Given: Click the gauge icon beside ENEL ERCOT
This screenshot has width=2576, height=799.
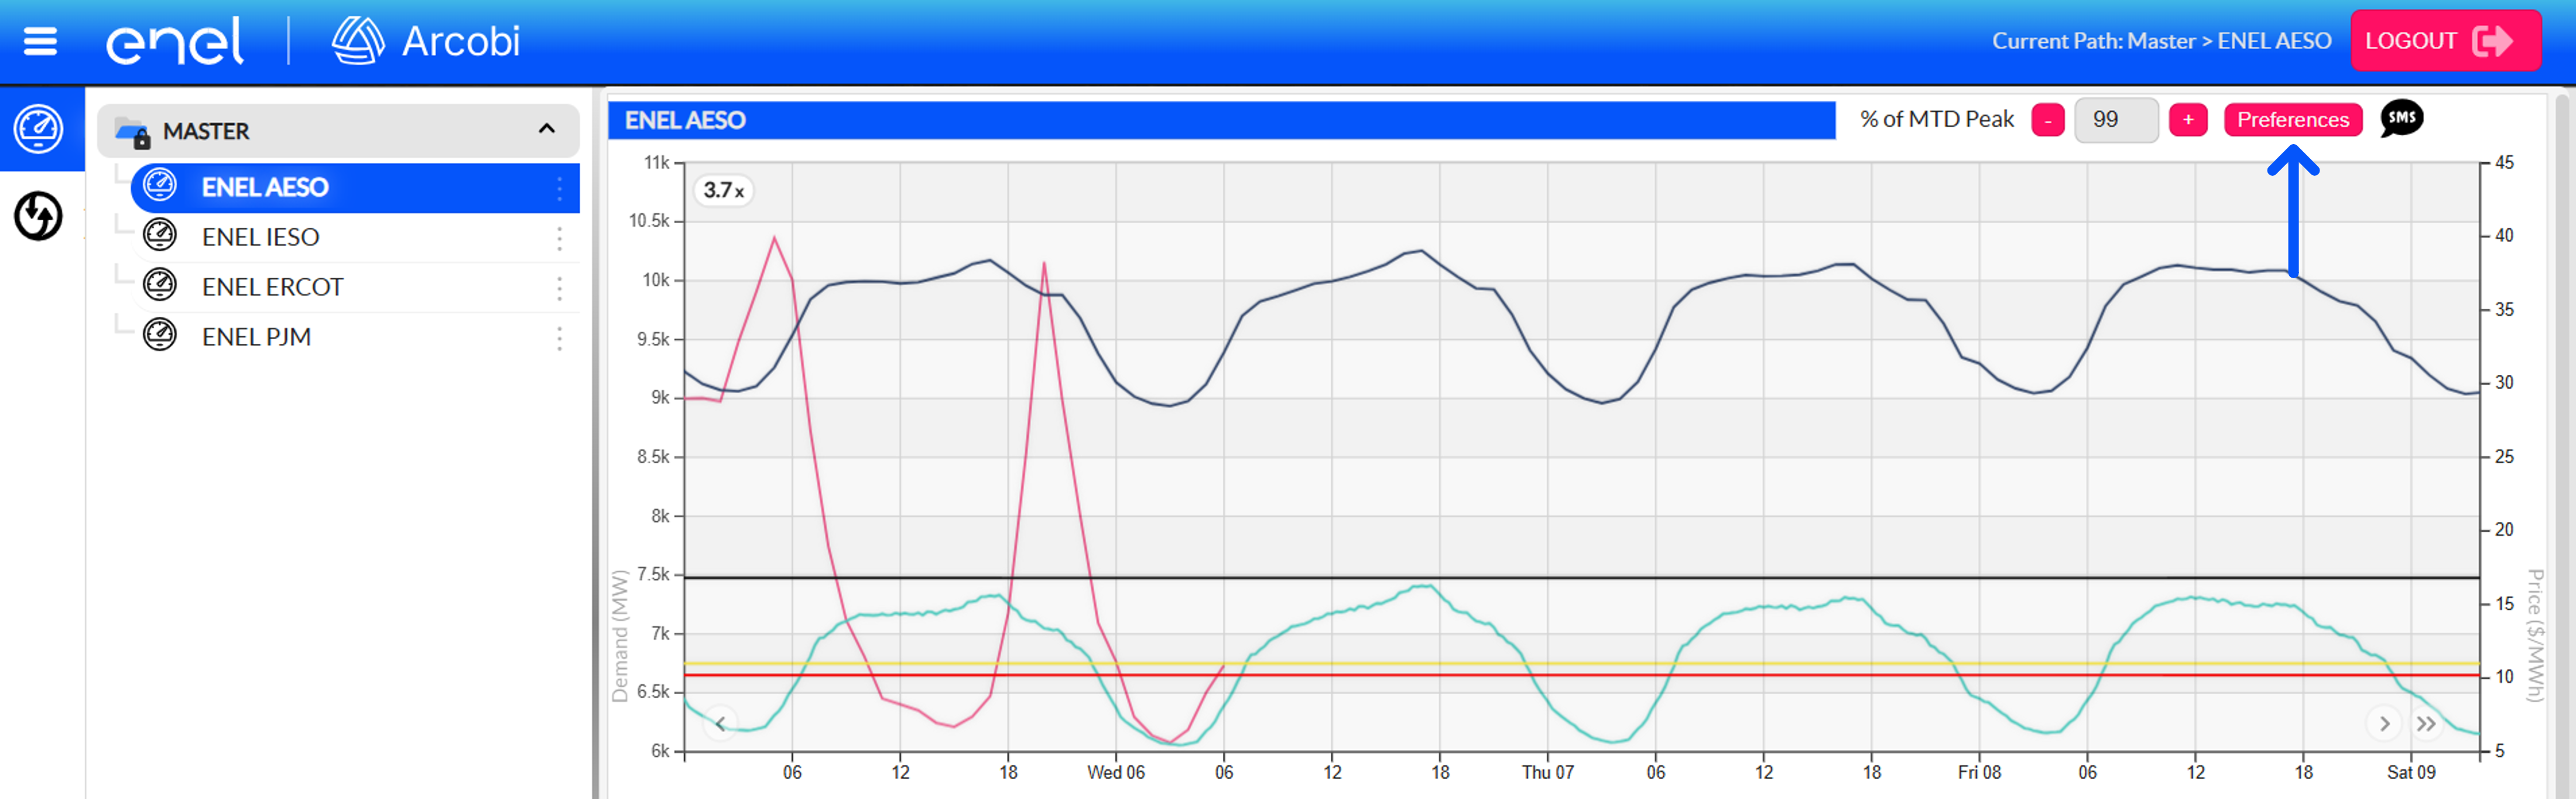Looking at the screenshot, I should (160, 286).
